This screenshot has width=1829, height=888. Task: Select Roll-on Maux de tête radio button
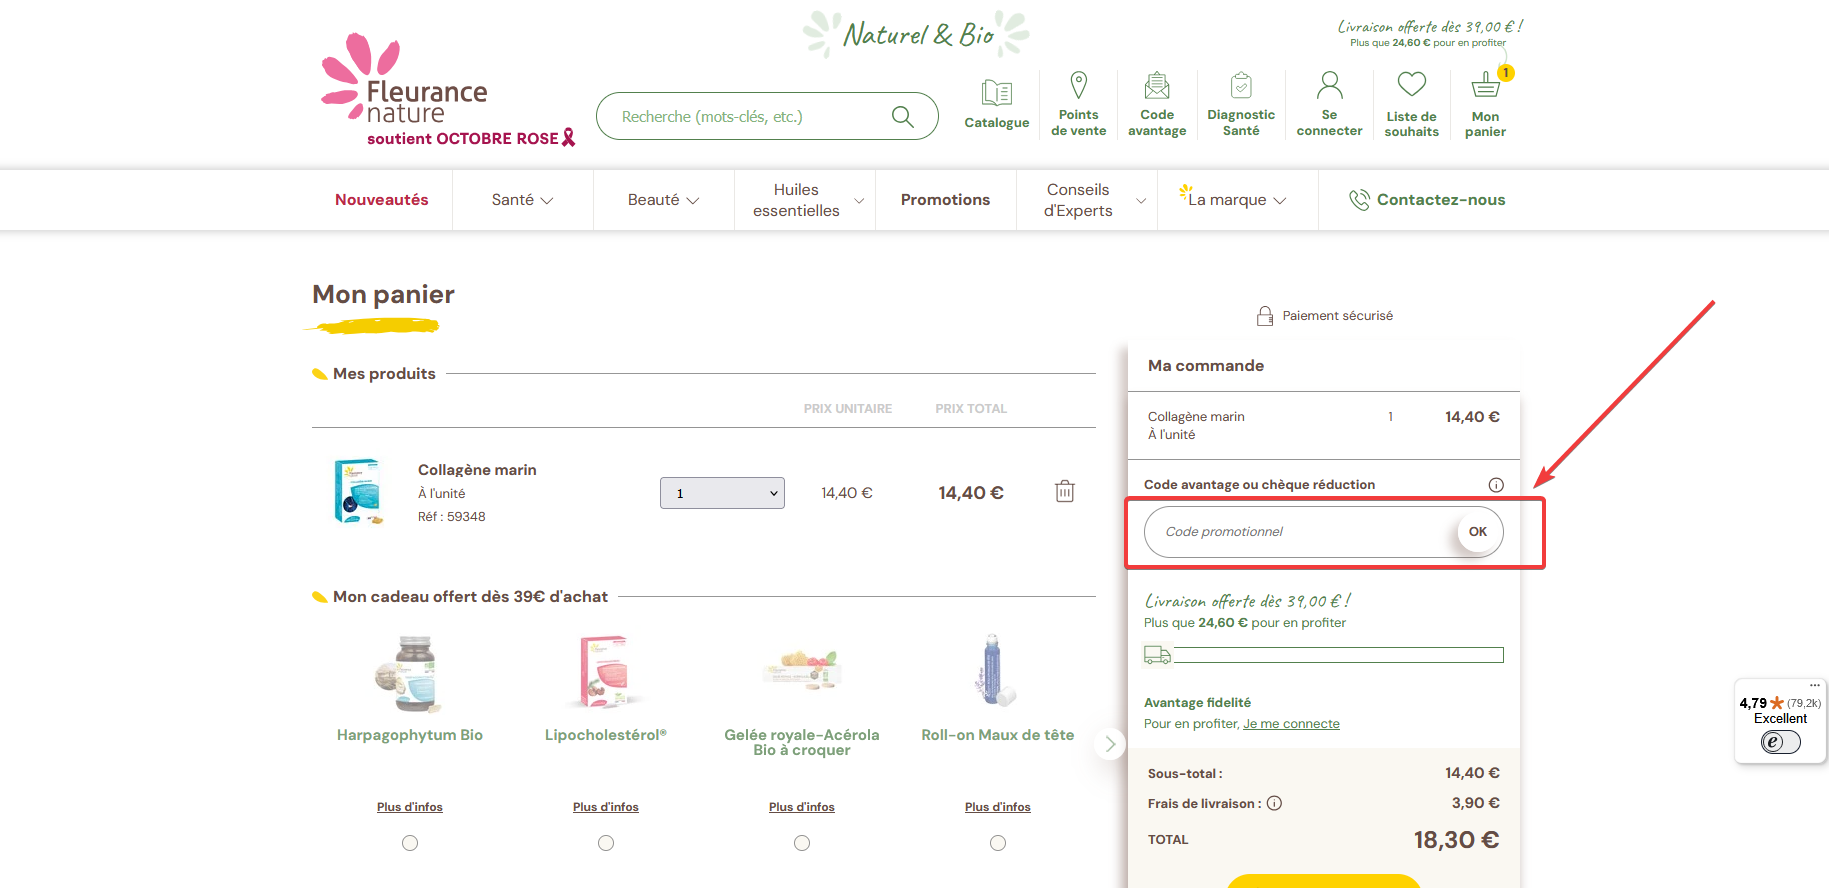click(x=998, y=843)
